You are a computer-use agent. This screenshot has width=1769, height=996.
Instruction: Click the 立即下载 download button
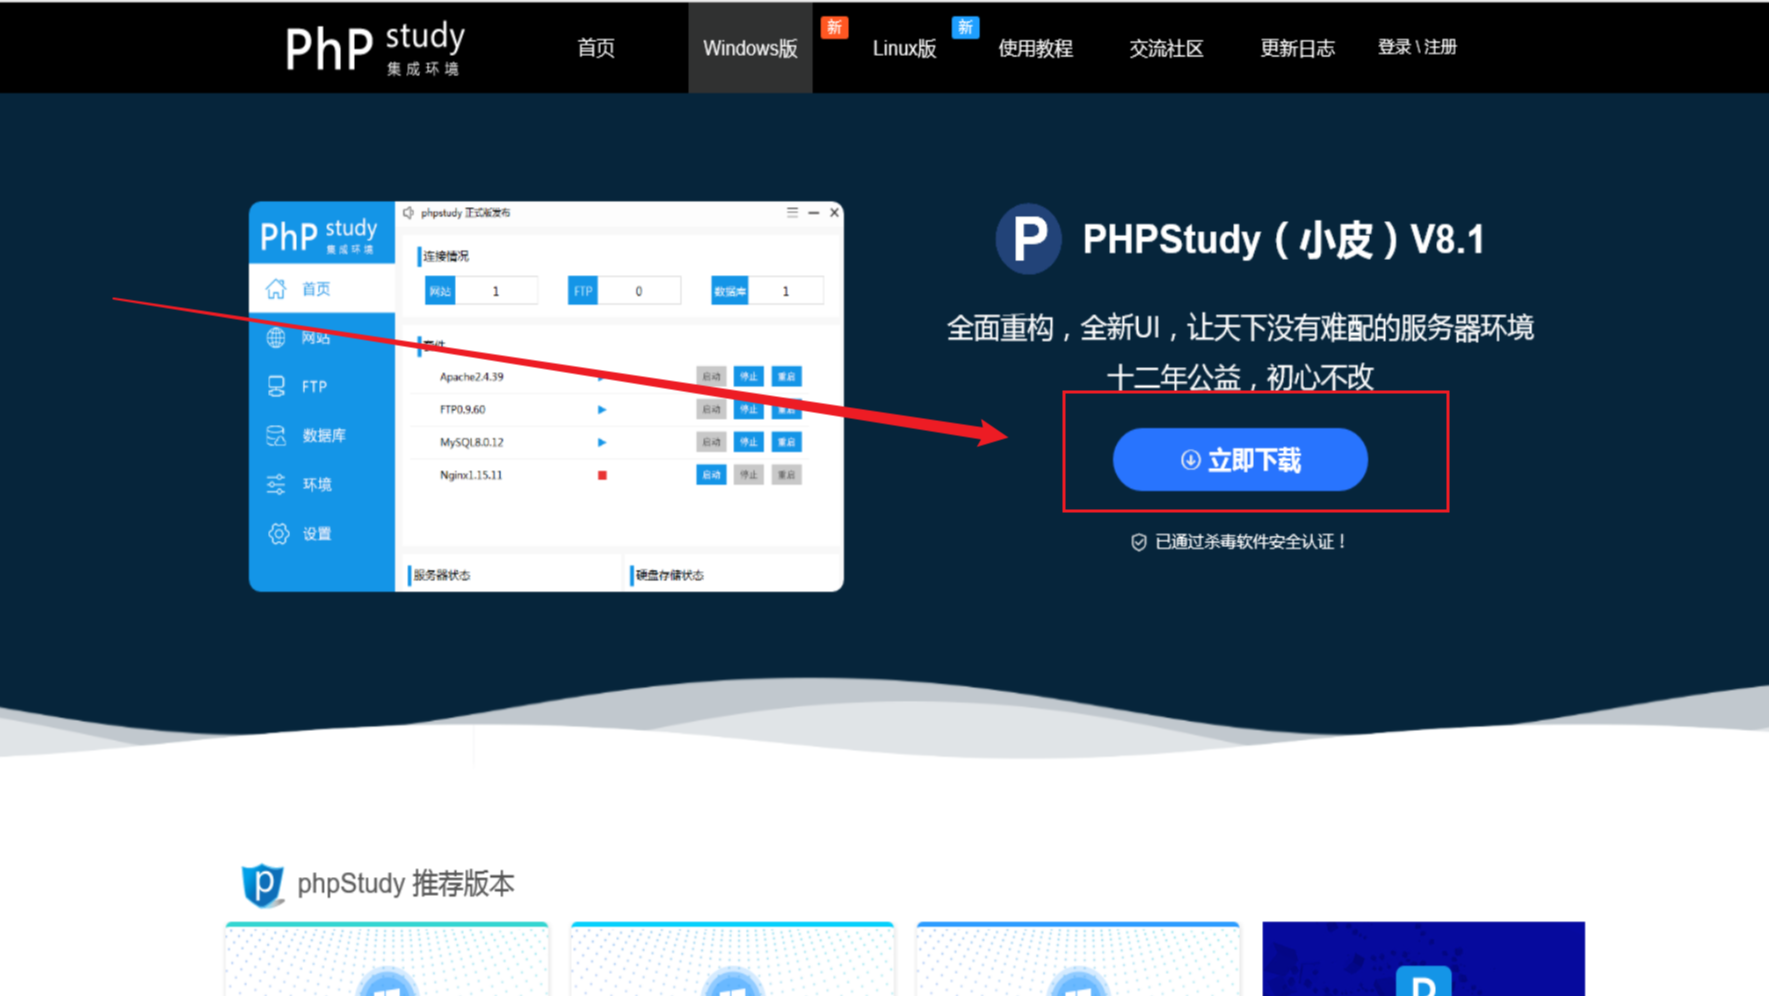point(1240,460)
